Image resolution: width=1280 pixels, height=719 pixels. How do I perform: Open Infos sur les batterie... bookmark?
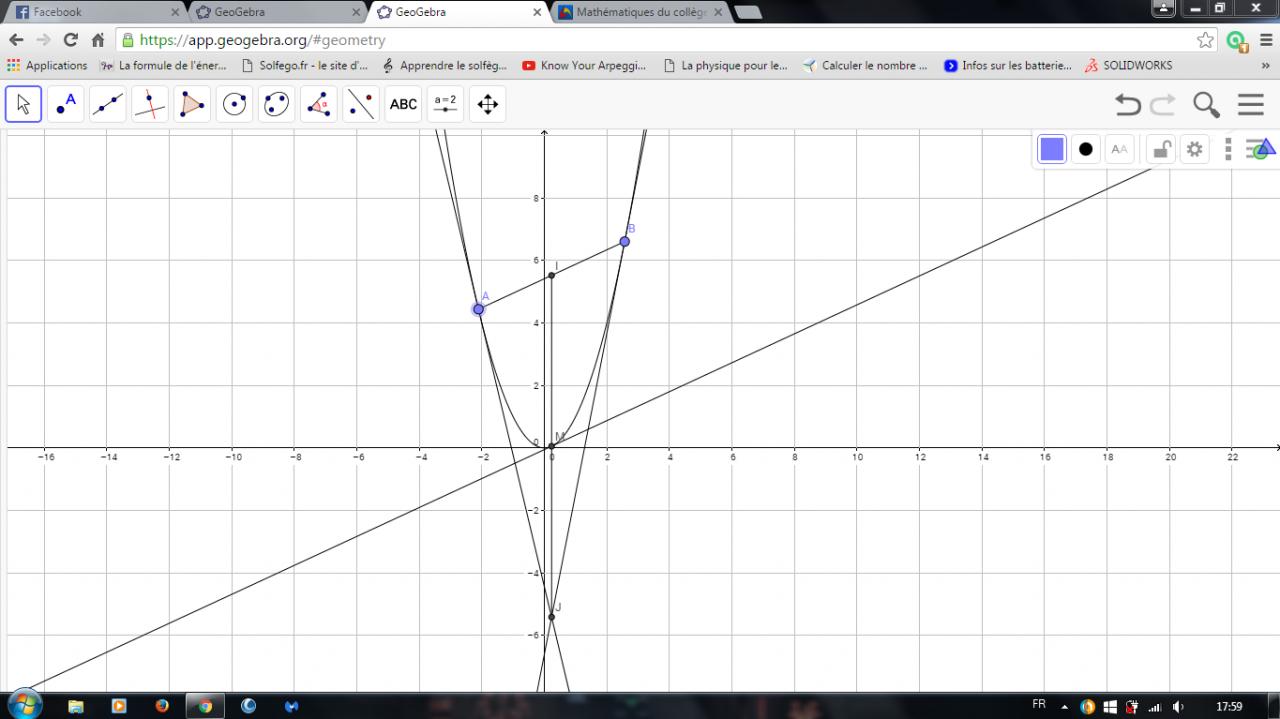(x=1008, y=65)
